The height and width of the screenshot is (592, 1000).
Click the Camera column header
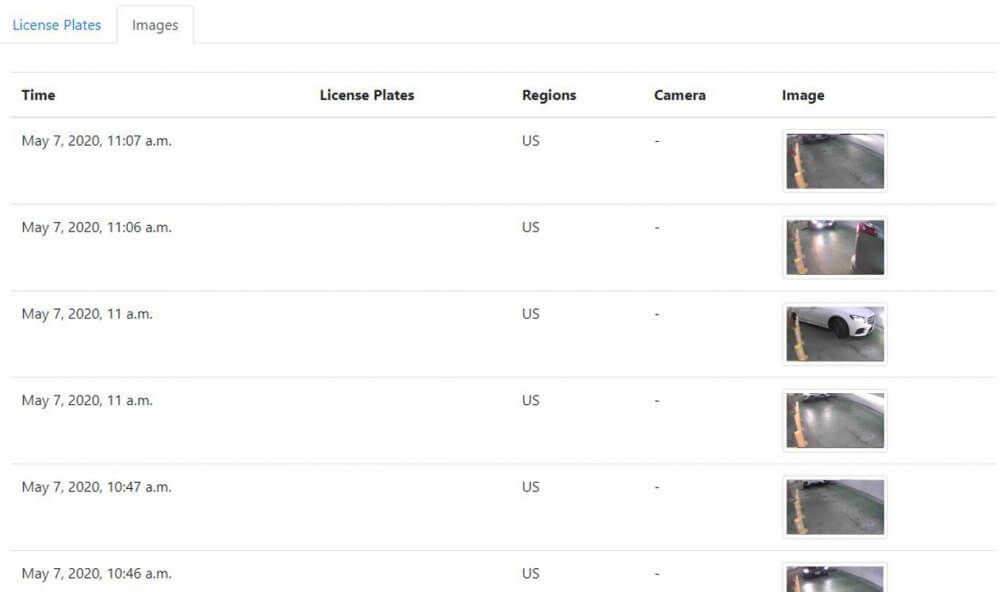tap(680, 95)
